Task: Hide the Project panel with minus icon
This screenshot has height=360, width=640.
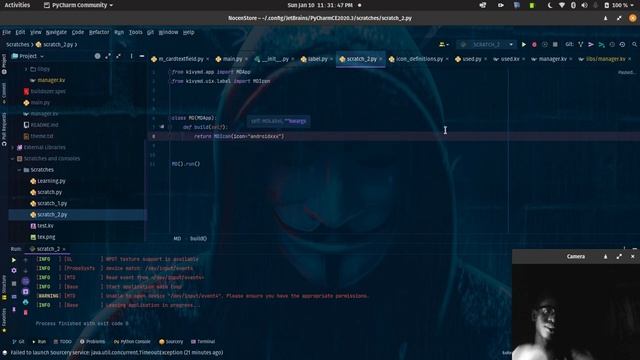Action: coord(142,56)
